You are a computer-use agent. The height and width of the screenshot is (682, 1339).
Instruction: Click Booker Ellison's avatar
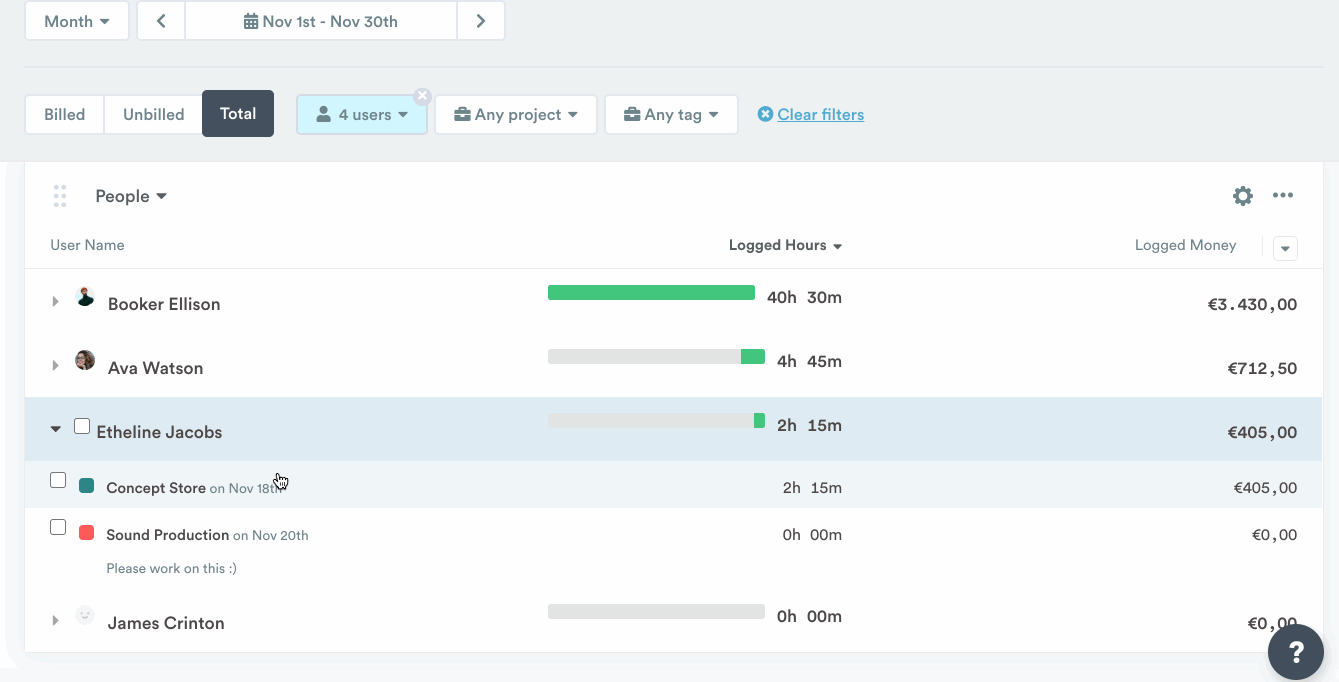point(85,297)
